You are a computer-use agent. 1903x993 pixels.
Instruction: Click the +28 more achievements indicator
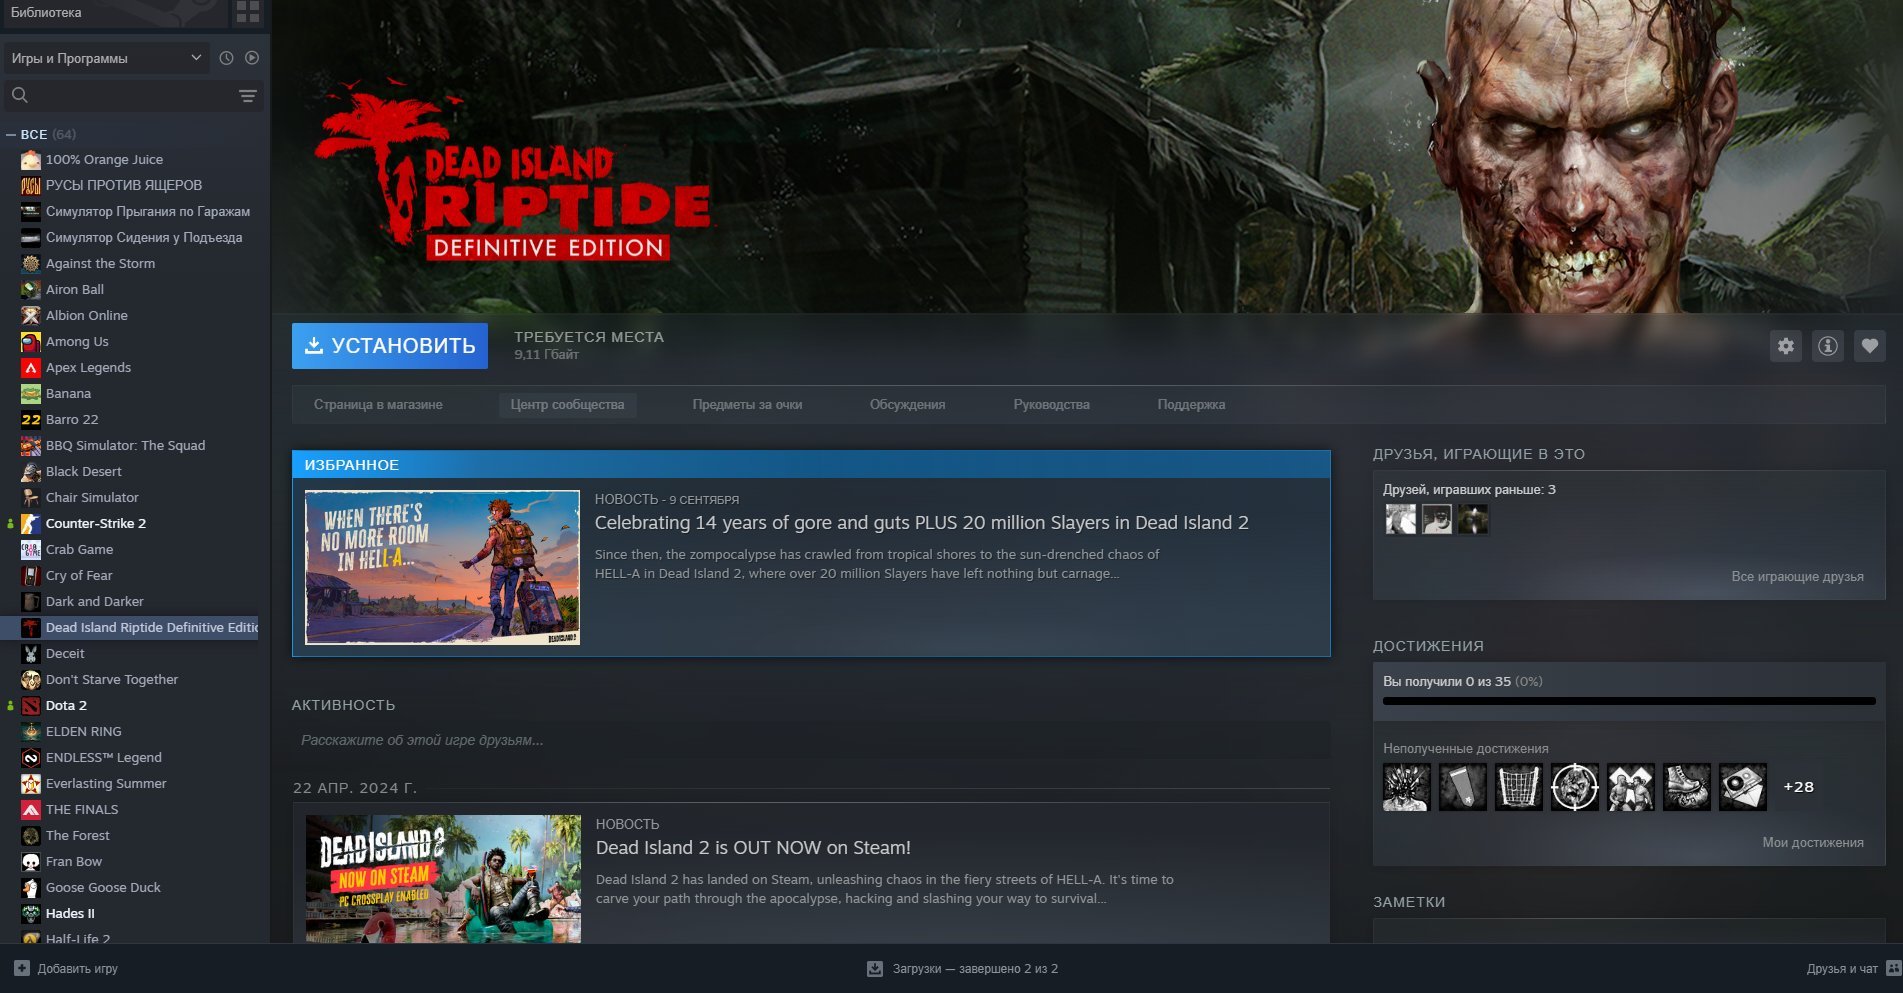[x=1798, y=787]
